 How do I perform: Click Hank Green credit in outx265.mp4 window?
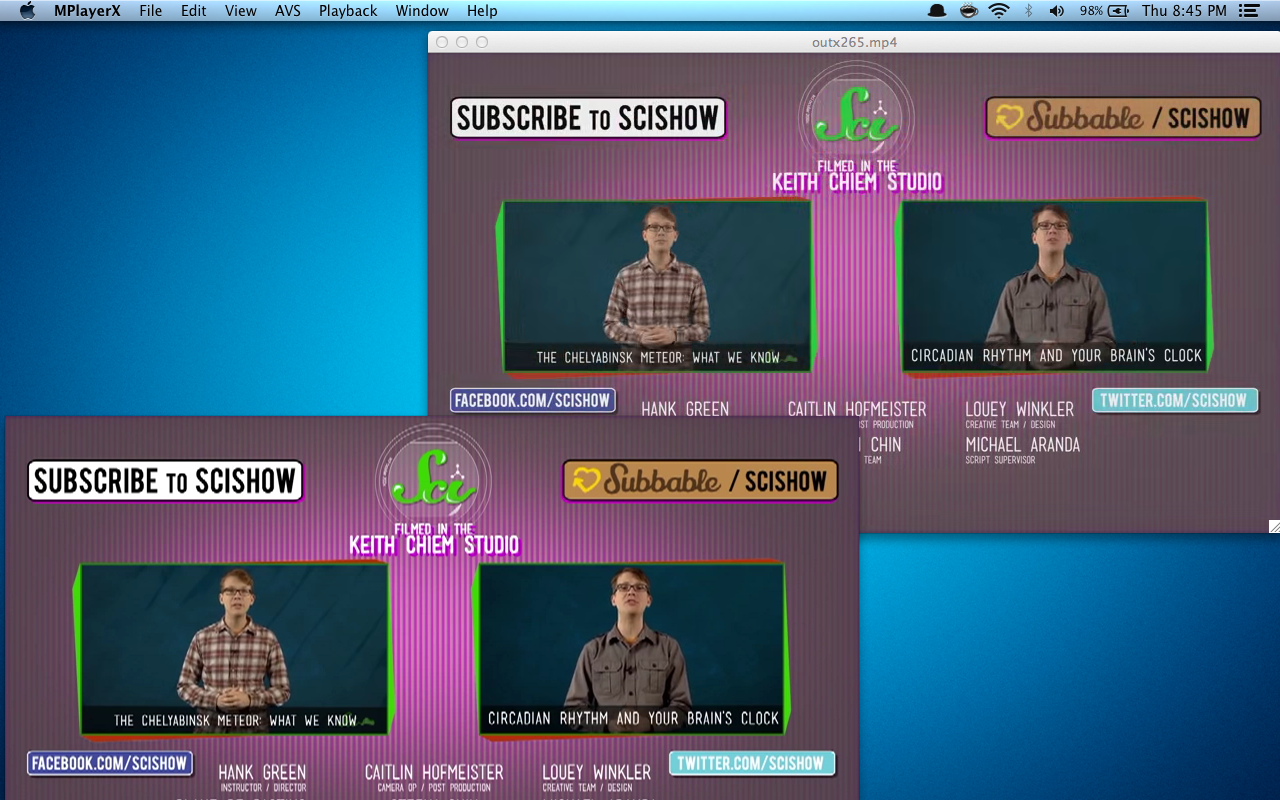click(x=685, y=409)
